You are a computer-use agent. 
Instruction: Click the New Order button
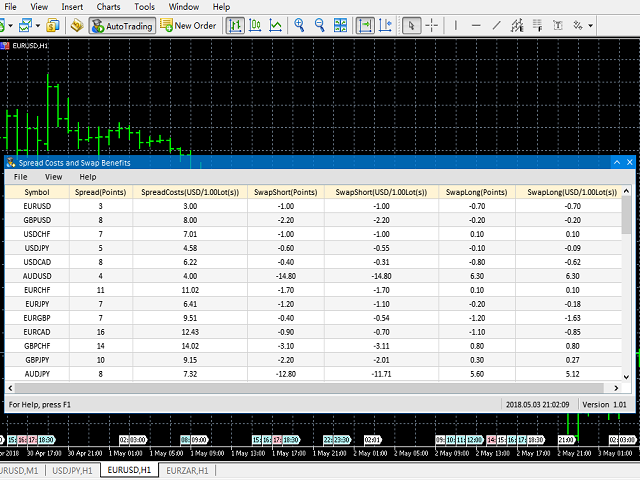tap(187, 26)
